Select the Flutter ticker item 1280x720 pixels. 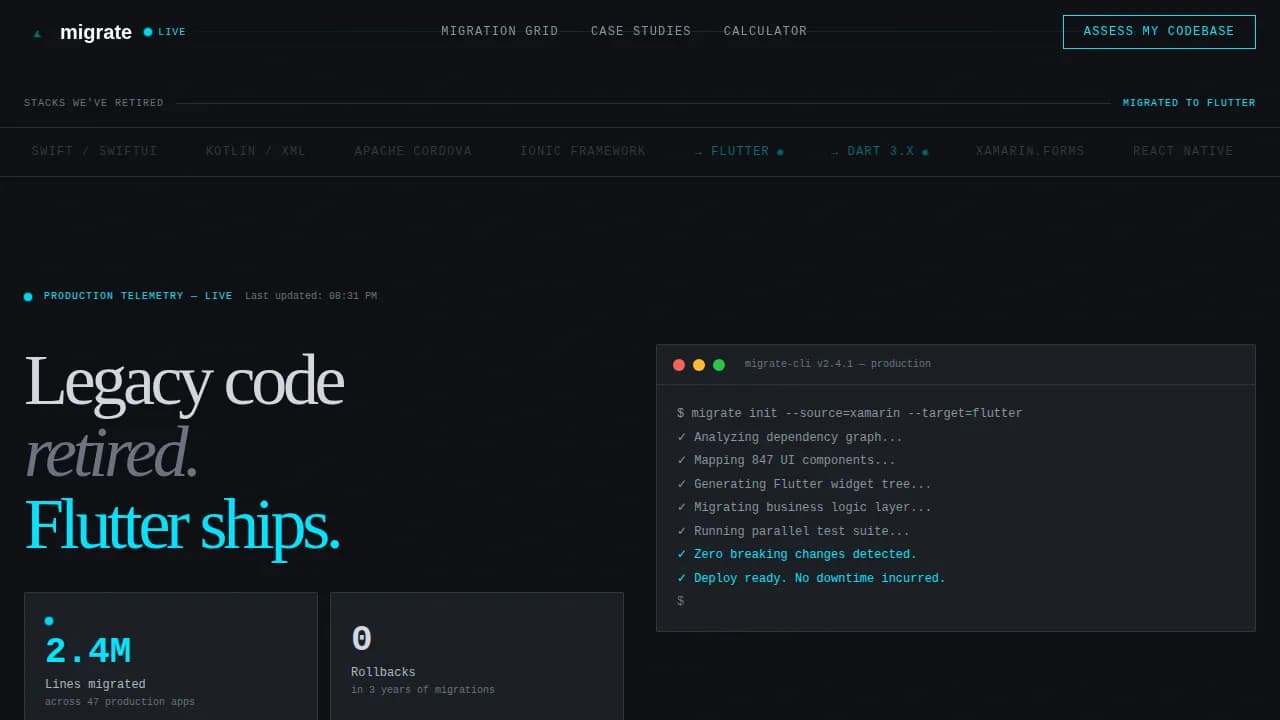pos(739,152)
